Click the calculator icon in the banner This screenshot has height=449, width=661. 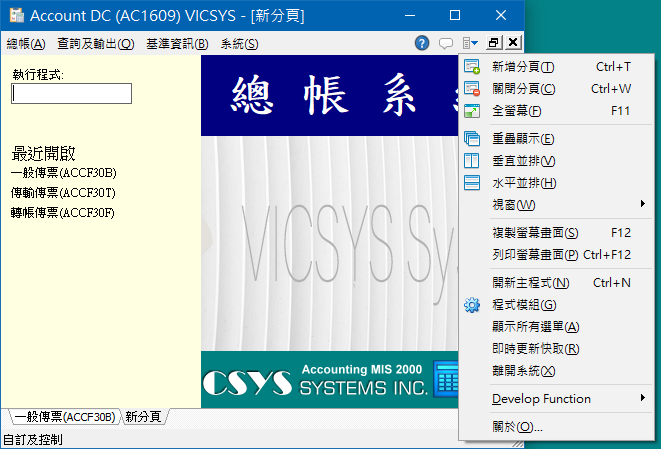point(446,379)
